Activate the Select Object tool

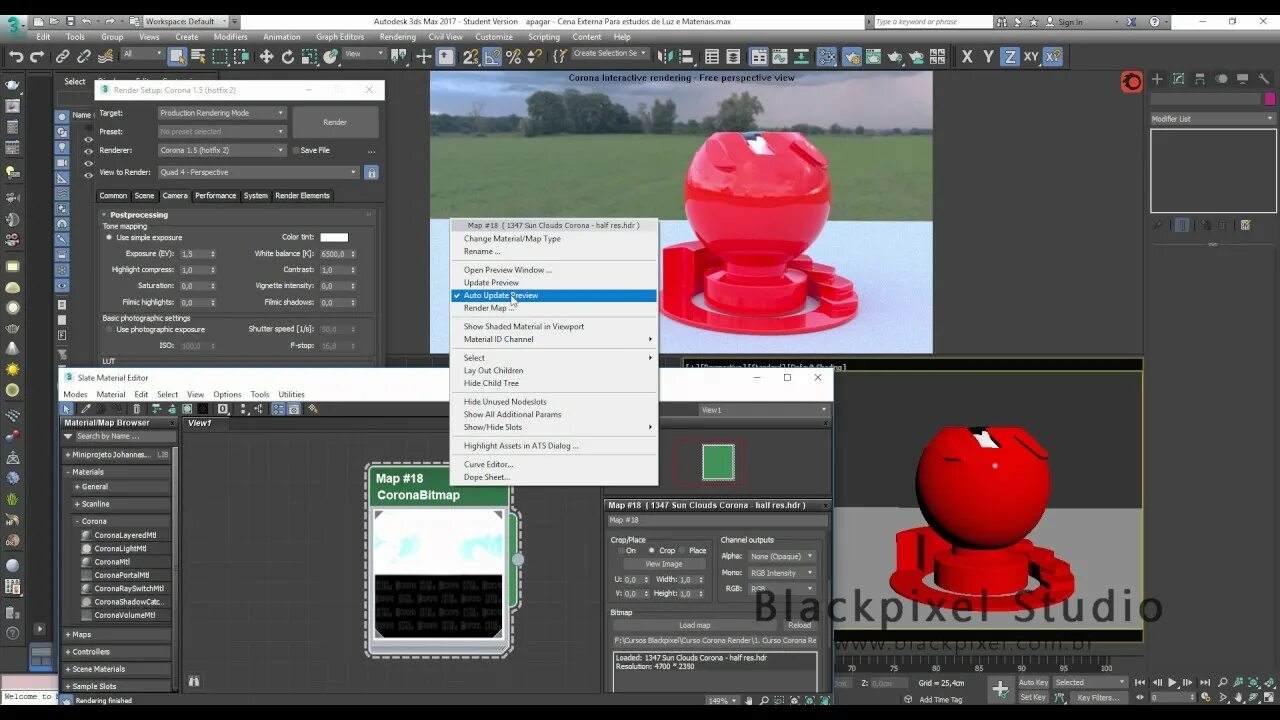(177, 57)
